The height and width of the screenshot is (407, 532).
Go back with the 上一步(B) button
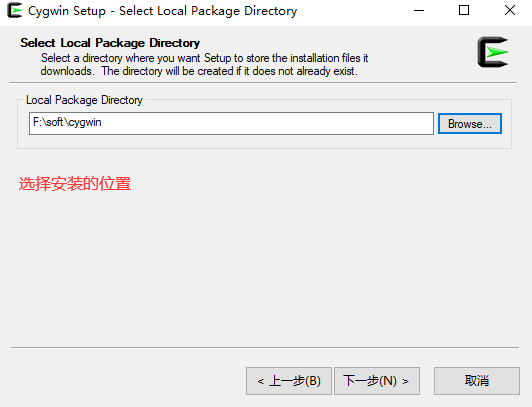289,381
